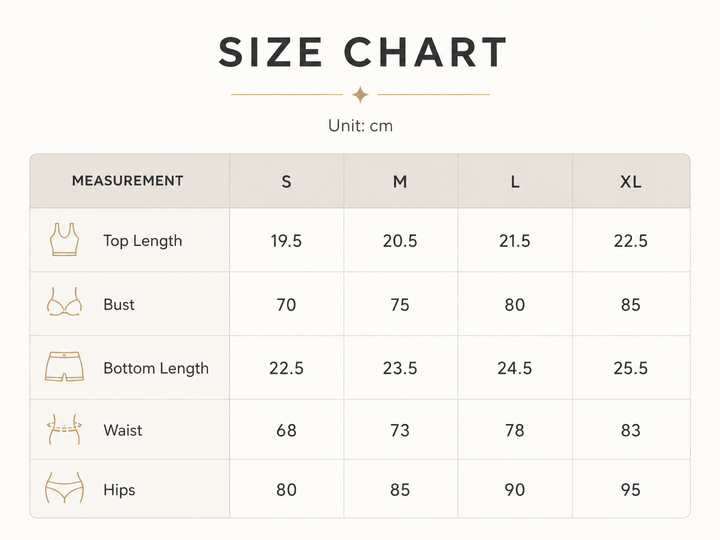Select the XL size column header
The image size is (720, 540).
click(630, 182)
